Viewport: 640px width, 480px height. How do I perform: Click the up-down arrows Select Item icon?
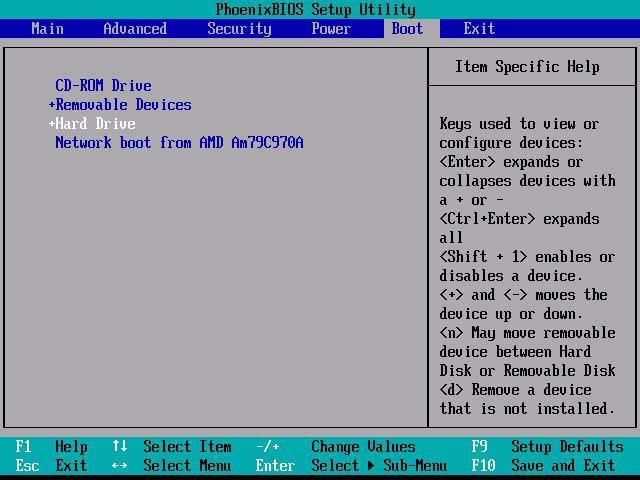click(120, 446)
